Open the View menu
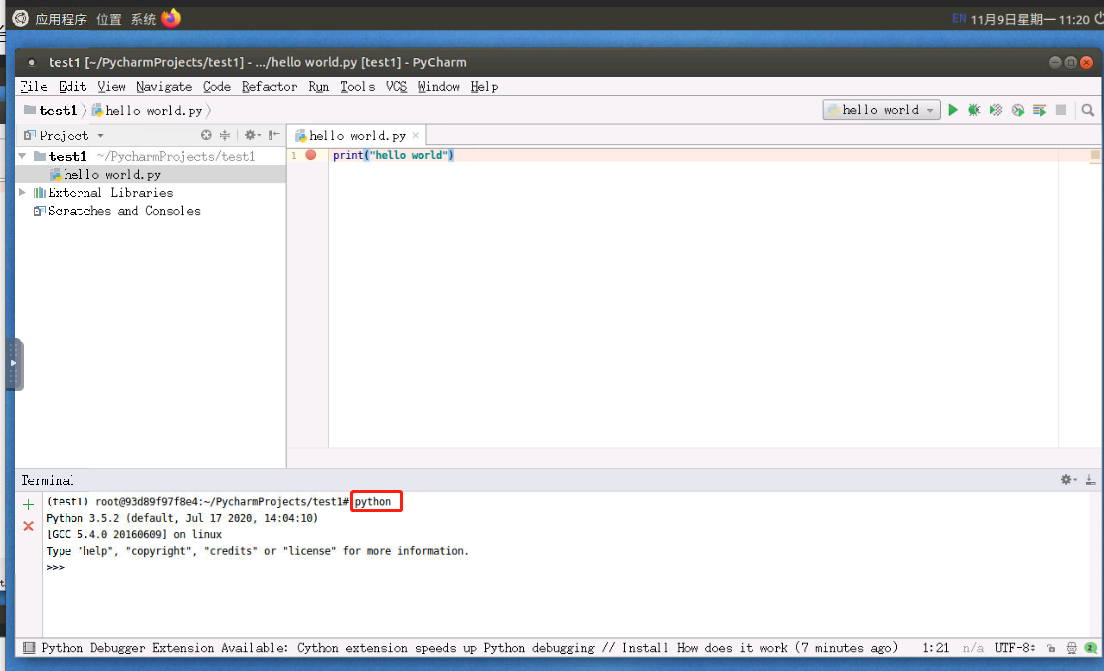This screenshot has height=671, width=1104. tap(111, 87)
